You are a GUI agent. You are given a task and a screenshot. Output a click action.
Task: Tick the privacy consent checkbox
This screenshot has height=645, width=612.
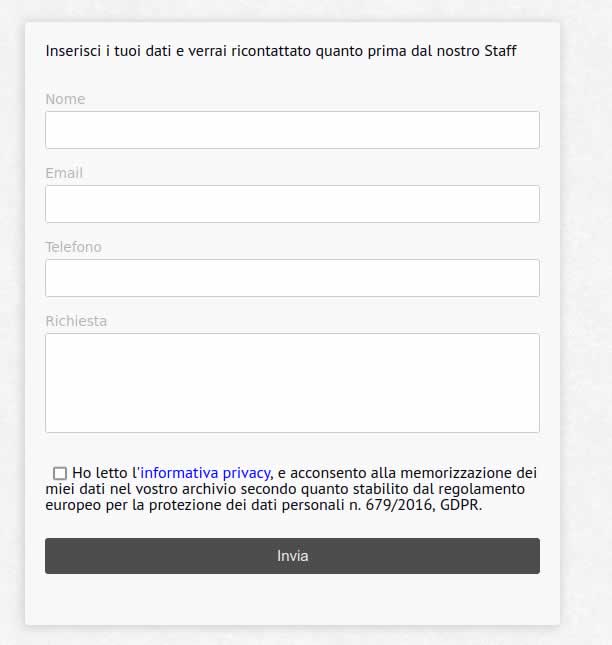click(60, 473)
